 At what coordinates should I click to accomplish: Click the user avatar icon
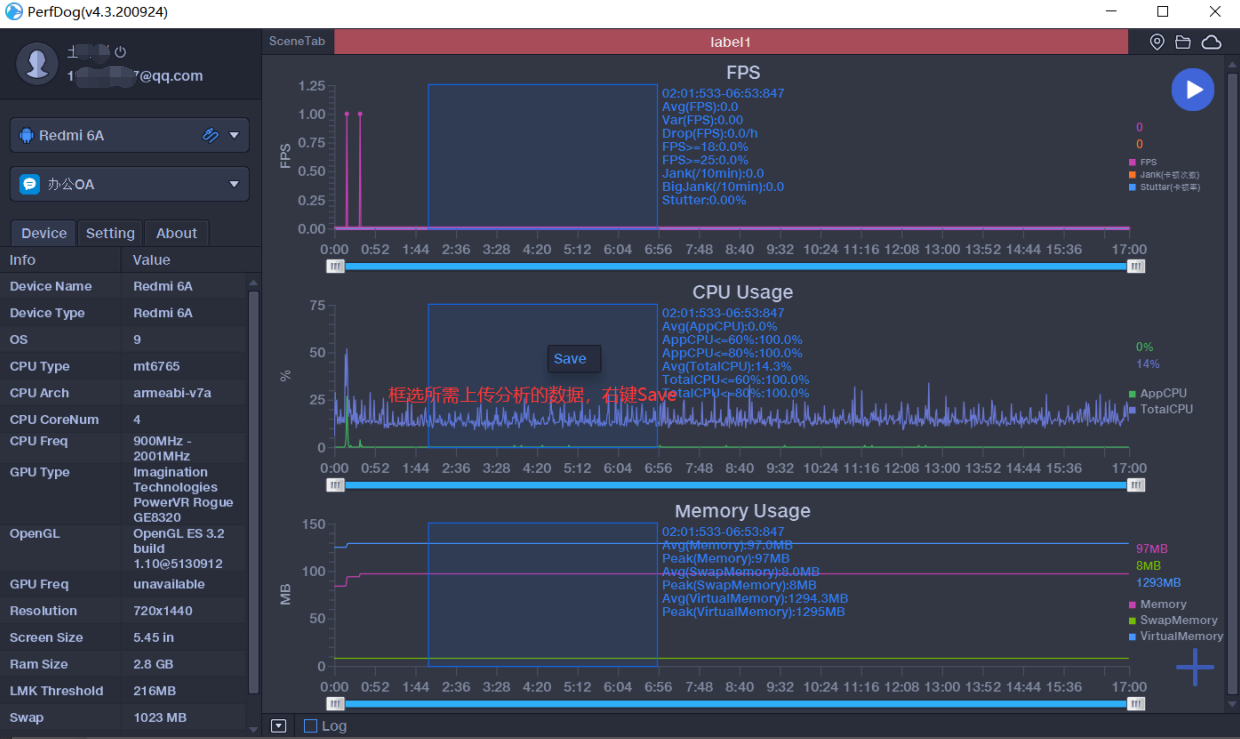coord(38,63)
